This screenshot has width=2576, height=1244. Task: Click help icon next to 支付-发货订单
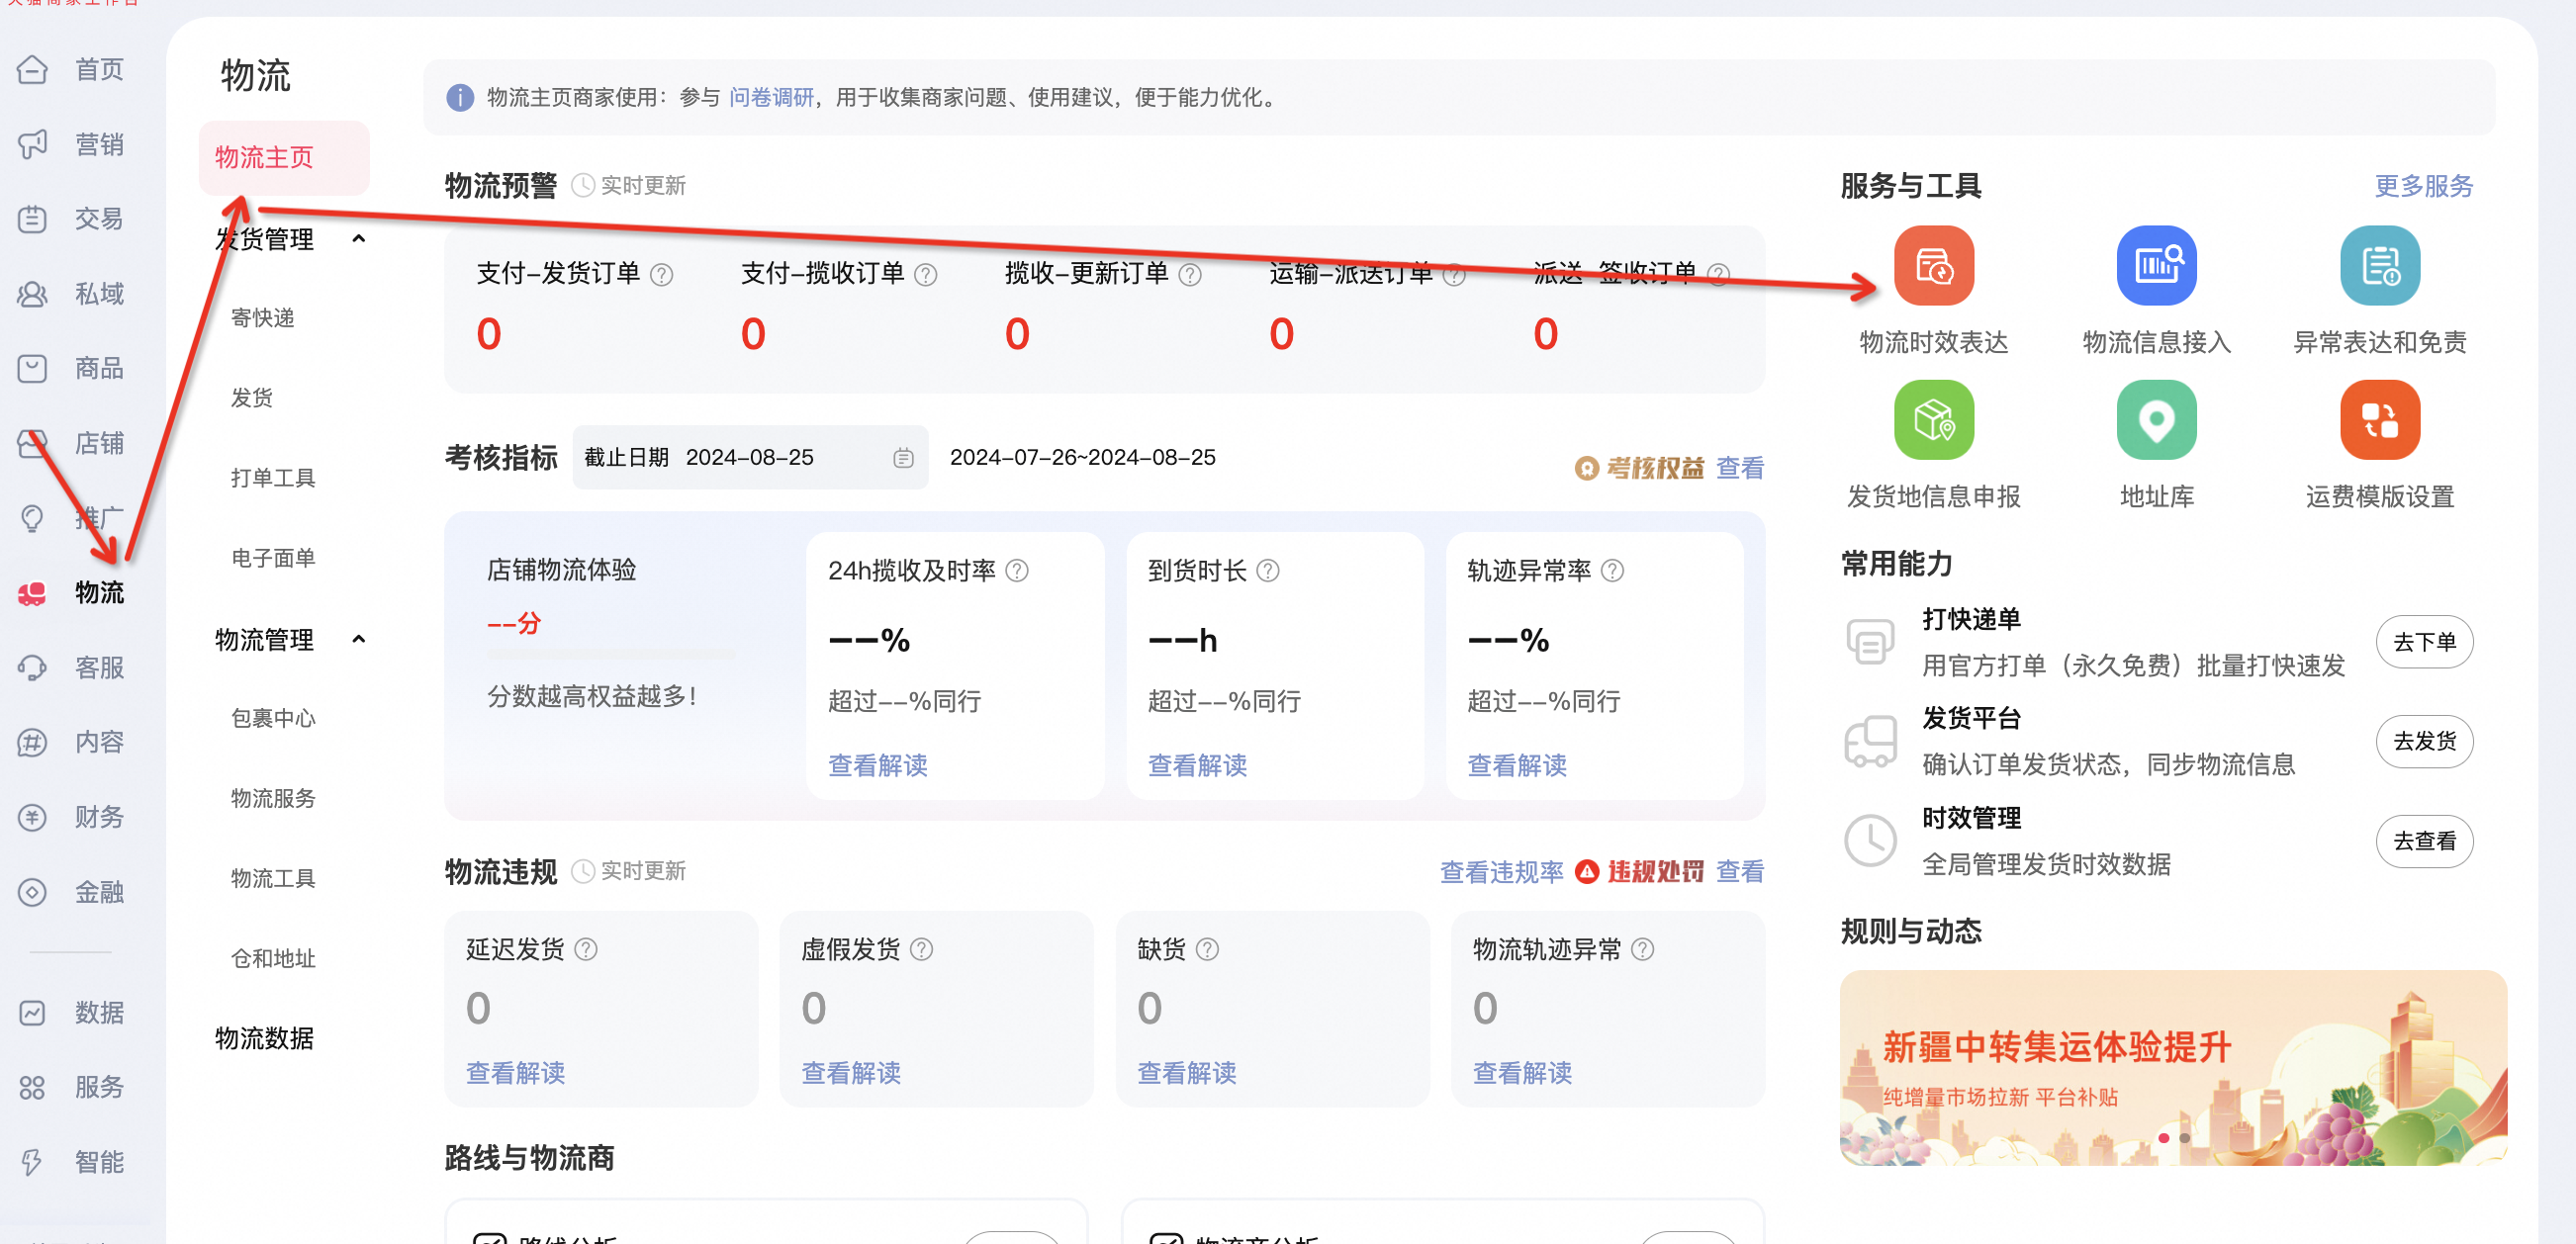pyautogui.click(x=661, y=274)
